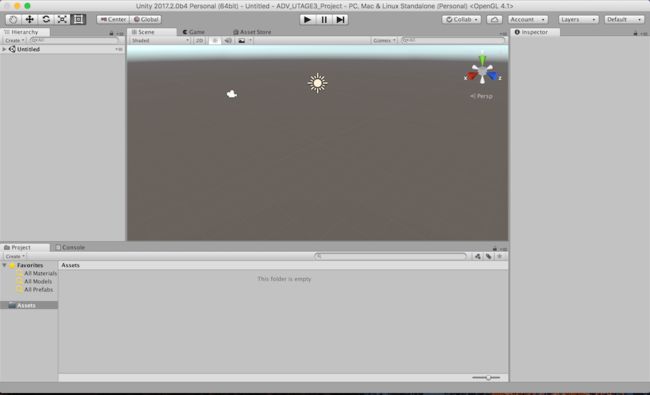Click the Assets breadcrumb label
This screenshot has height=395, width=650.
point(70,265)
